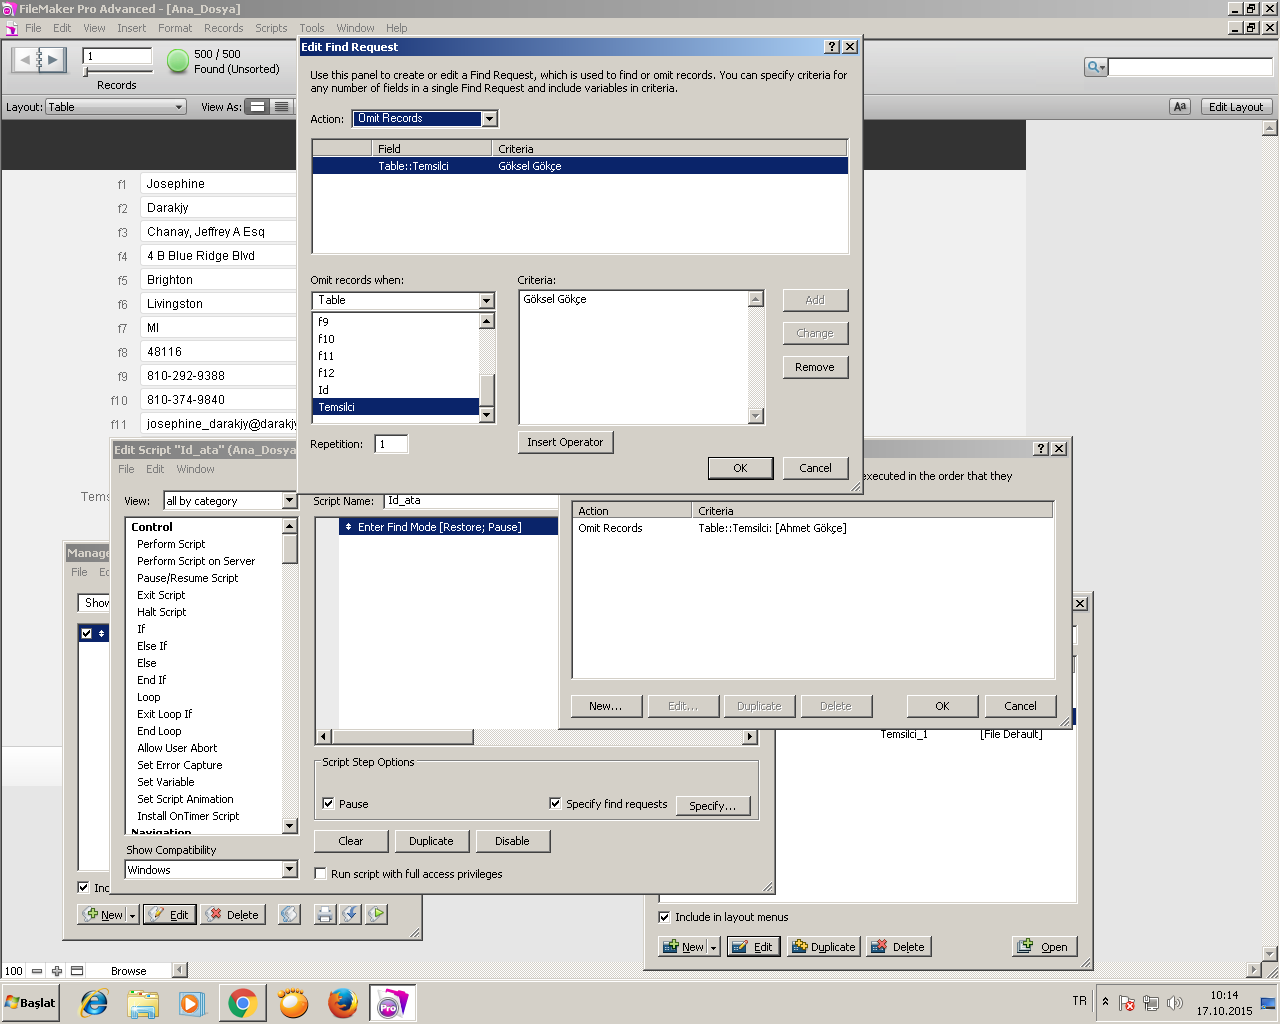
Task: Enable Run script with full access privileges
Action: [321, 874]
